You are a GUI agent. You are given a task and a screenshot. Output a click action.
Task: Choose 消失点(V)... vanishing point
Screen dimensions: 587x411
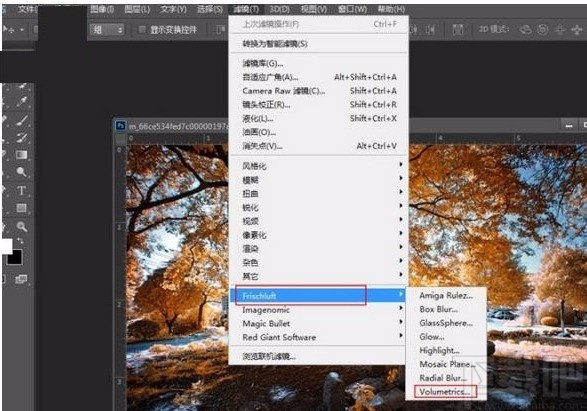[x=319, y=146]
